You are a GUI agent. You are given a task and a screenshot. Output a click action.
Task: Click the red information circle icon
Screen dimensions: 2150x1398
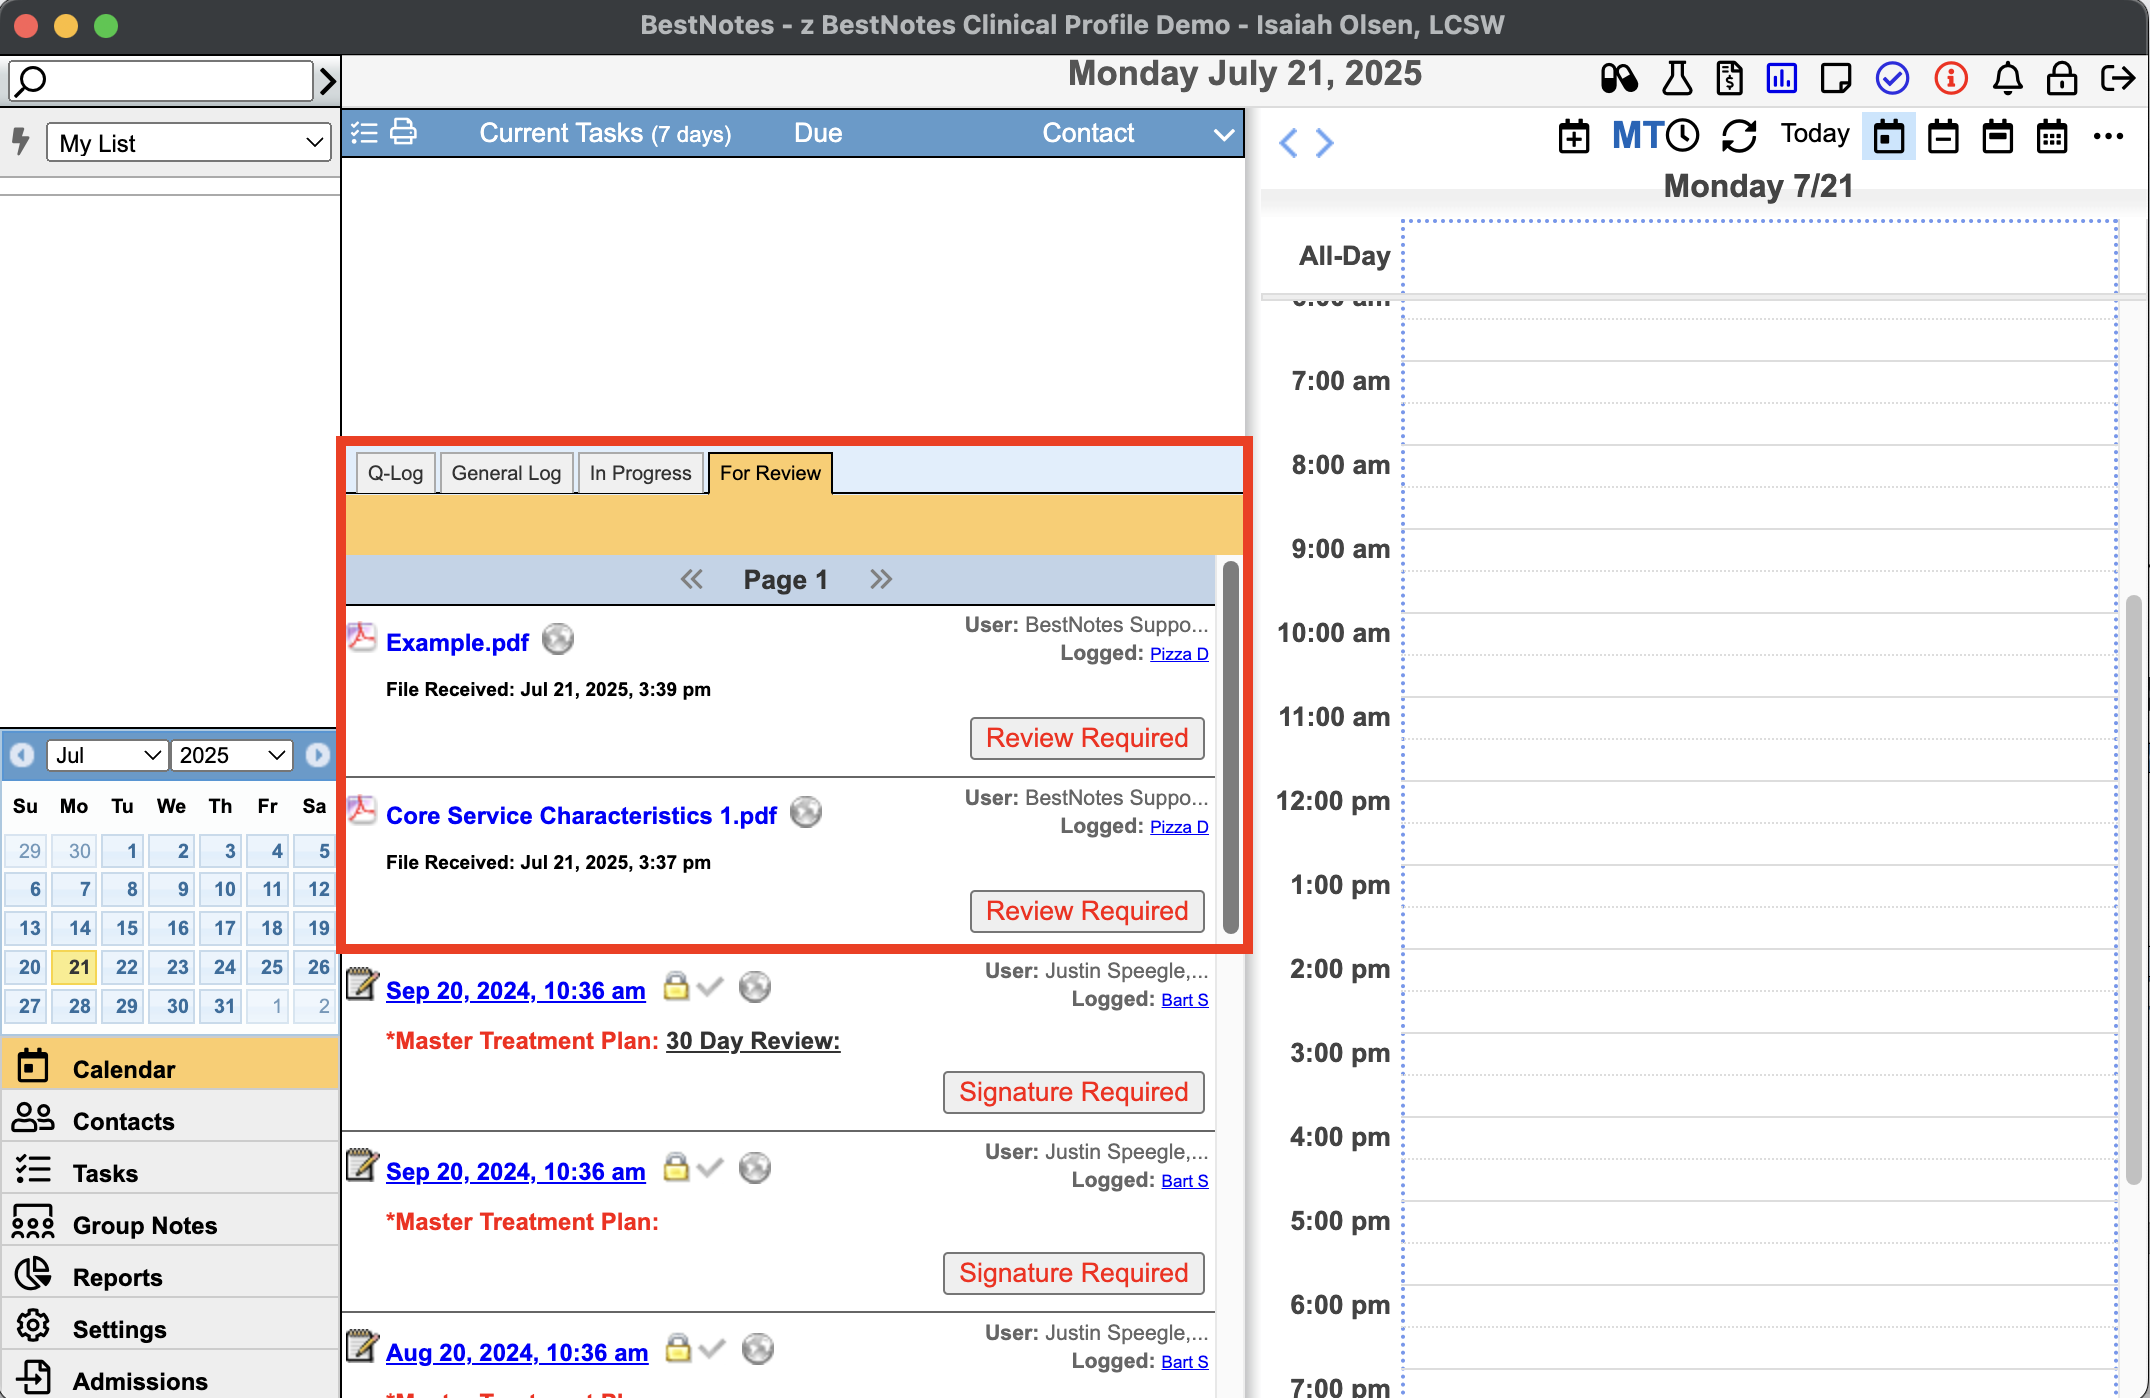pos(1950,78)
